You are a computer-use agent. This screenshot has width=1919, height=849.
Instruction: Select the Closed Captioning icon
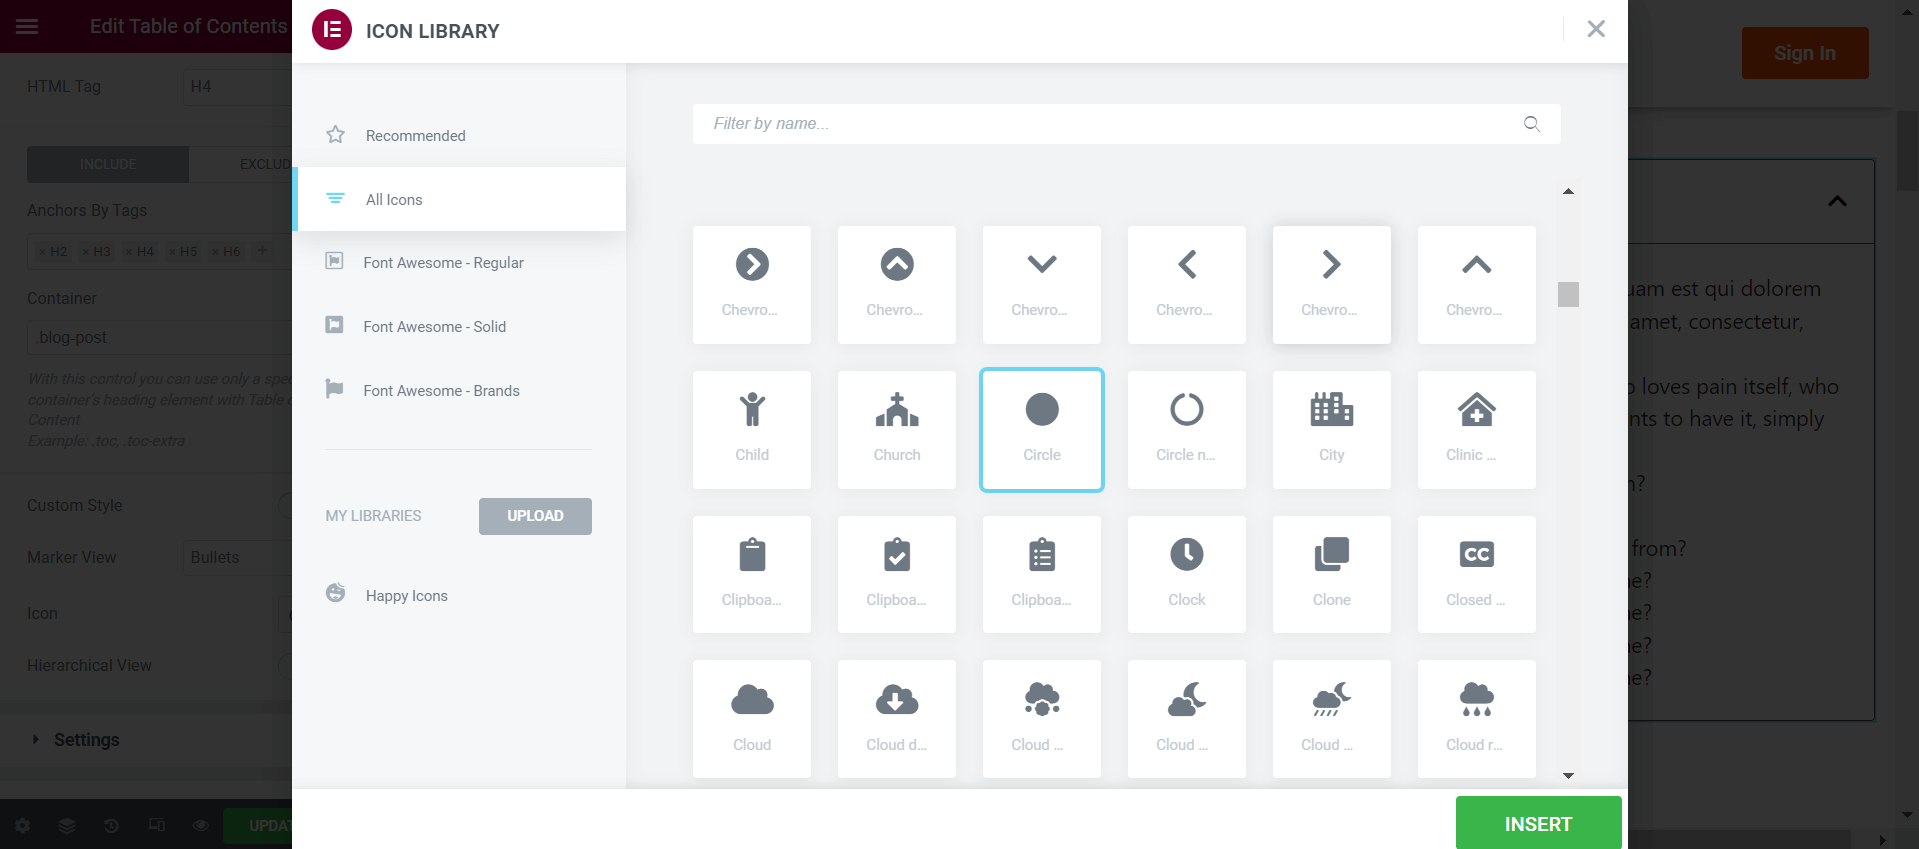1476,575
